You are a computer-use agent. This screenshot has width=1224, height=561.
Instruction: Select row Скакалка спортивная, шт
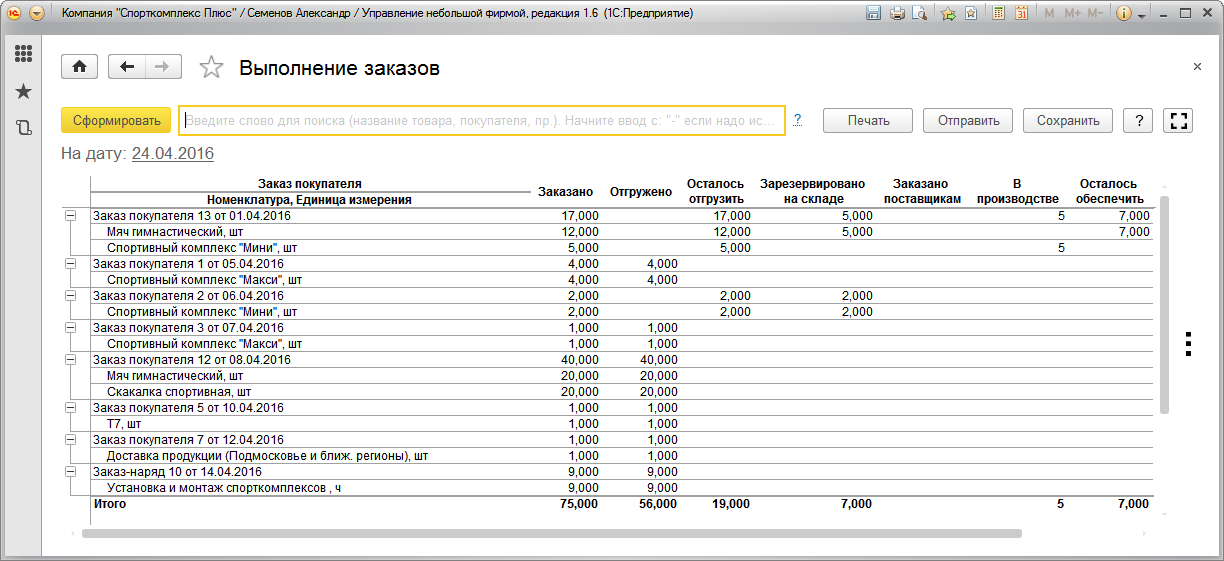pyautogui.click(x=620, y=391)
